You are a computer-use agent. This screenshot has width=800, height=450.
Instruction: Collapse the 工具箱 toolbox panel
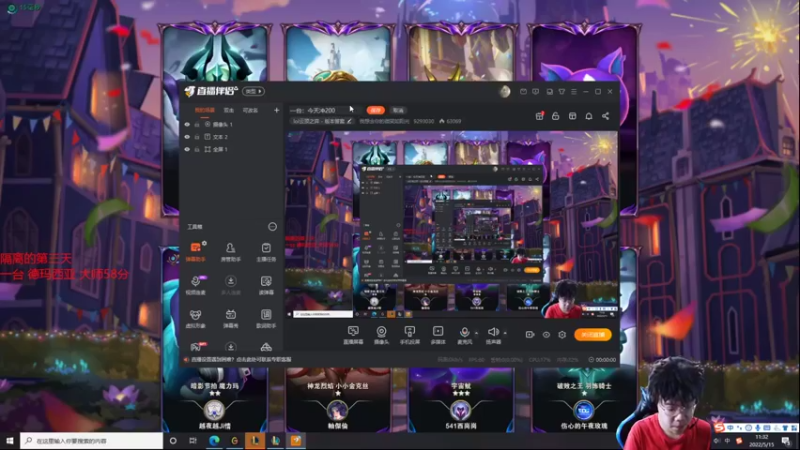[x=272, y=227]
